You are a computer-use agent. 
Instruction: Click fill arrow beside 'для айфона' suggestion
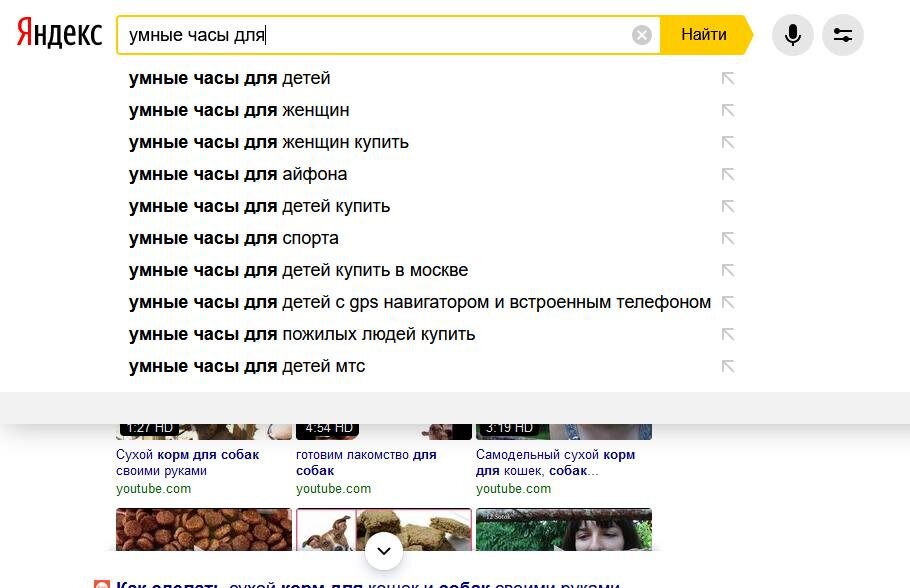click(x=728, y=174)
